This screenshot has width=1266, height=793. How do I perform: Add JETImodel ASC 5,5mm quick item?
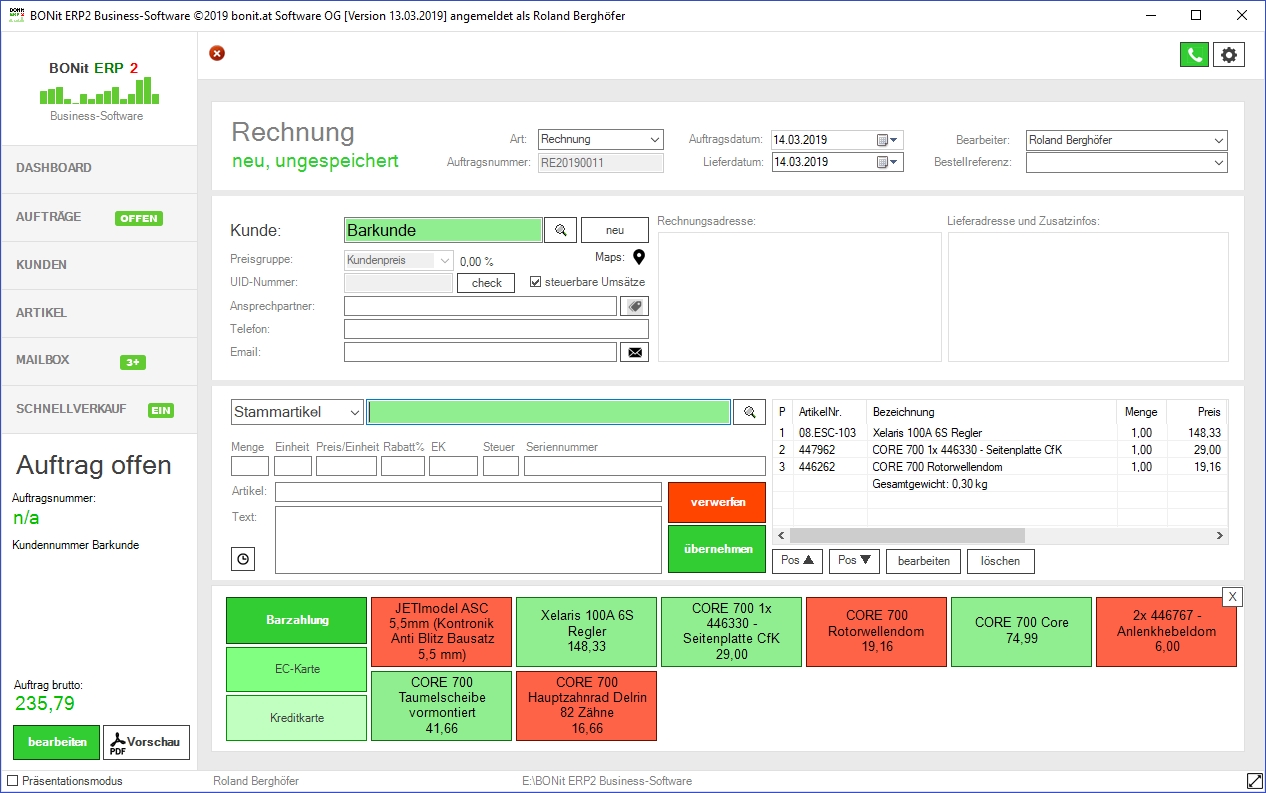click(x=441, y=632)
